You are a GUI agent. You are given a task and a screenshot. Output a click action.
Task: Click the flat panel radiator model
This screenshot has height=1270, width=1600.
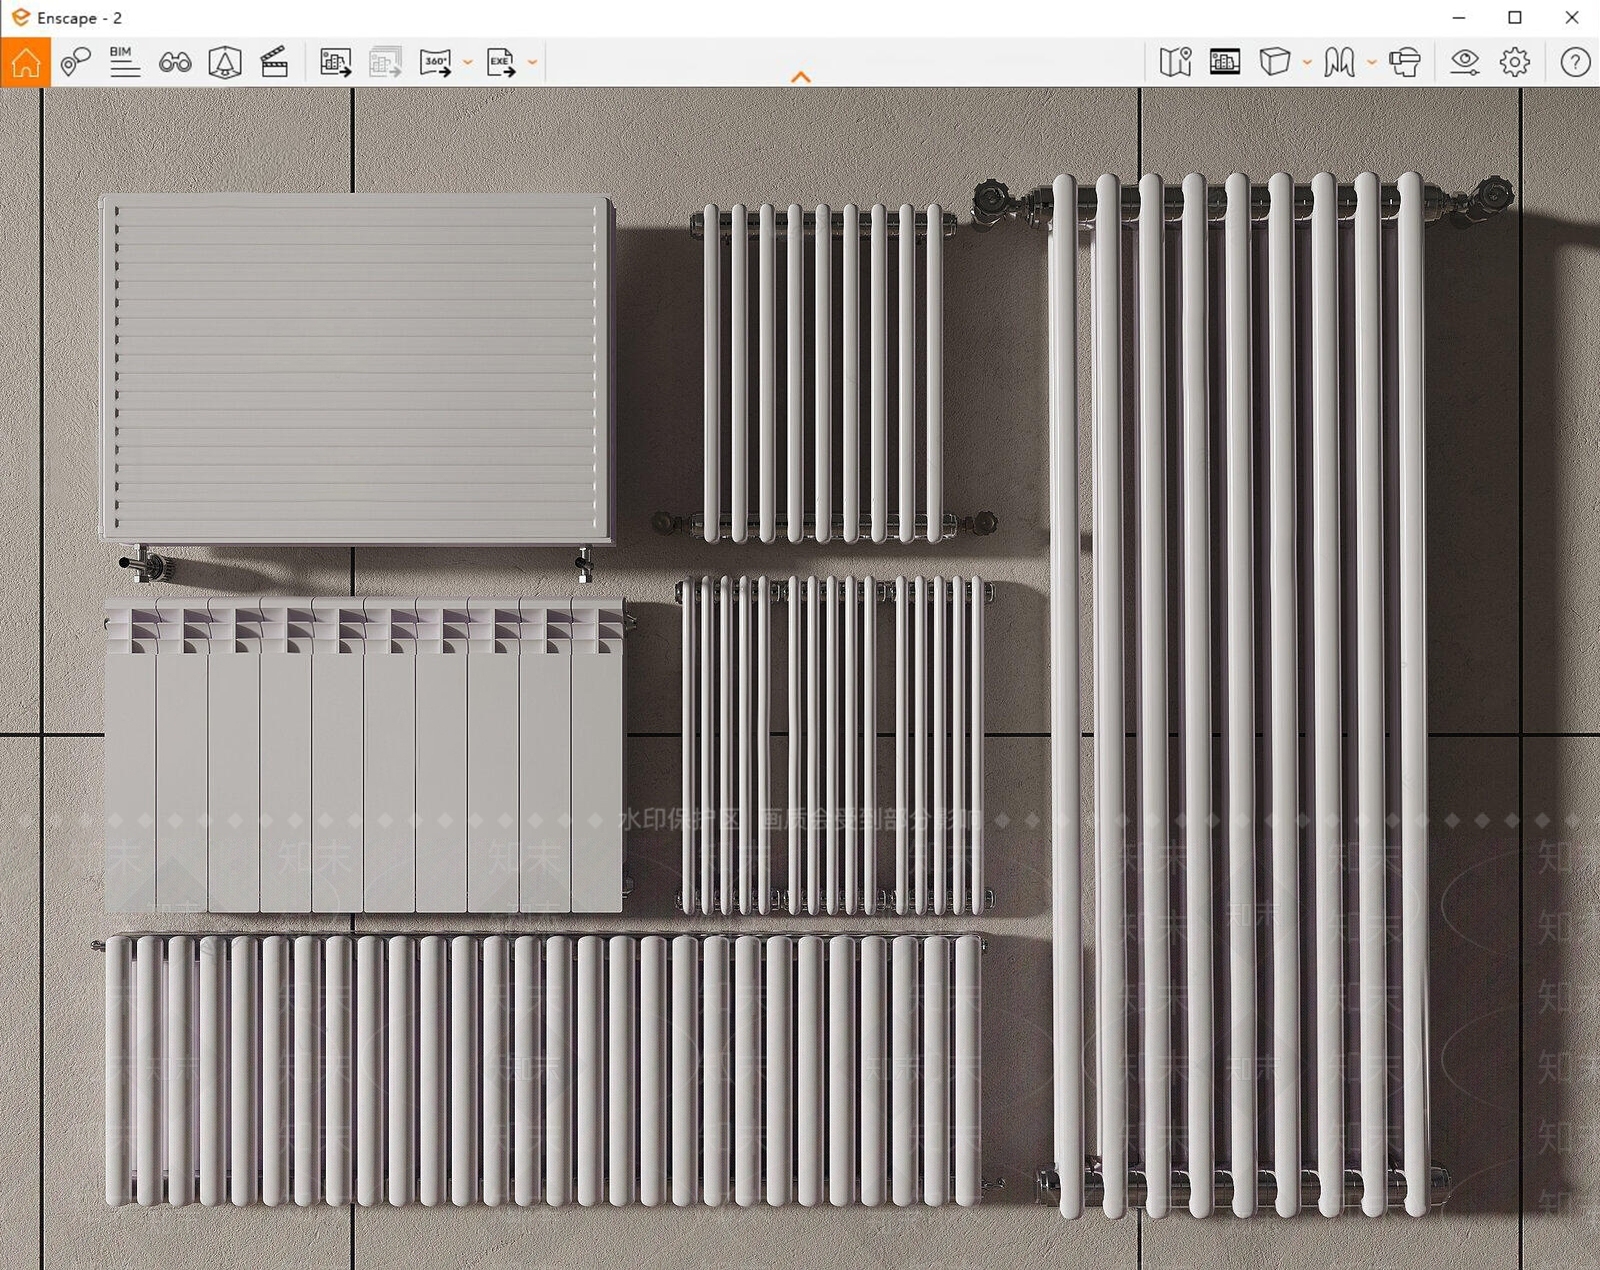pyautogui.click(x=356, y=368)
